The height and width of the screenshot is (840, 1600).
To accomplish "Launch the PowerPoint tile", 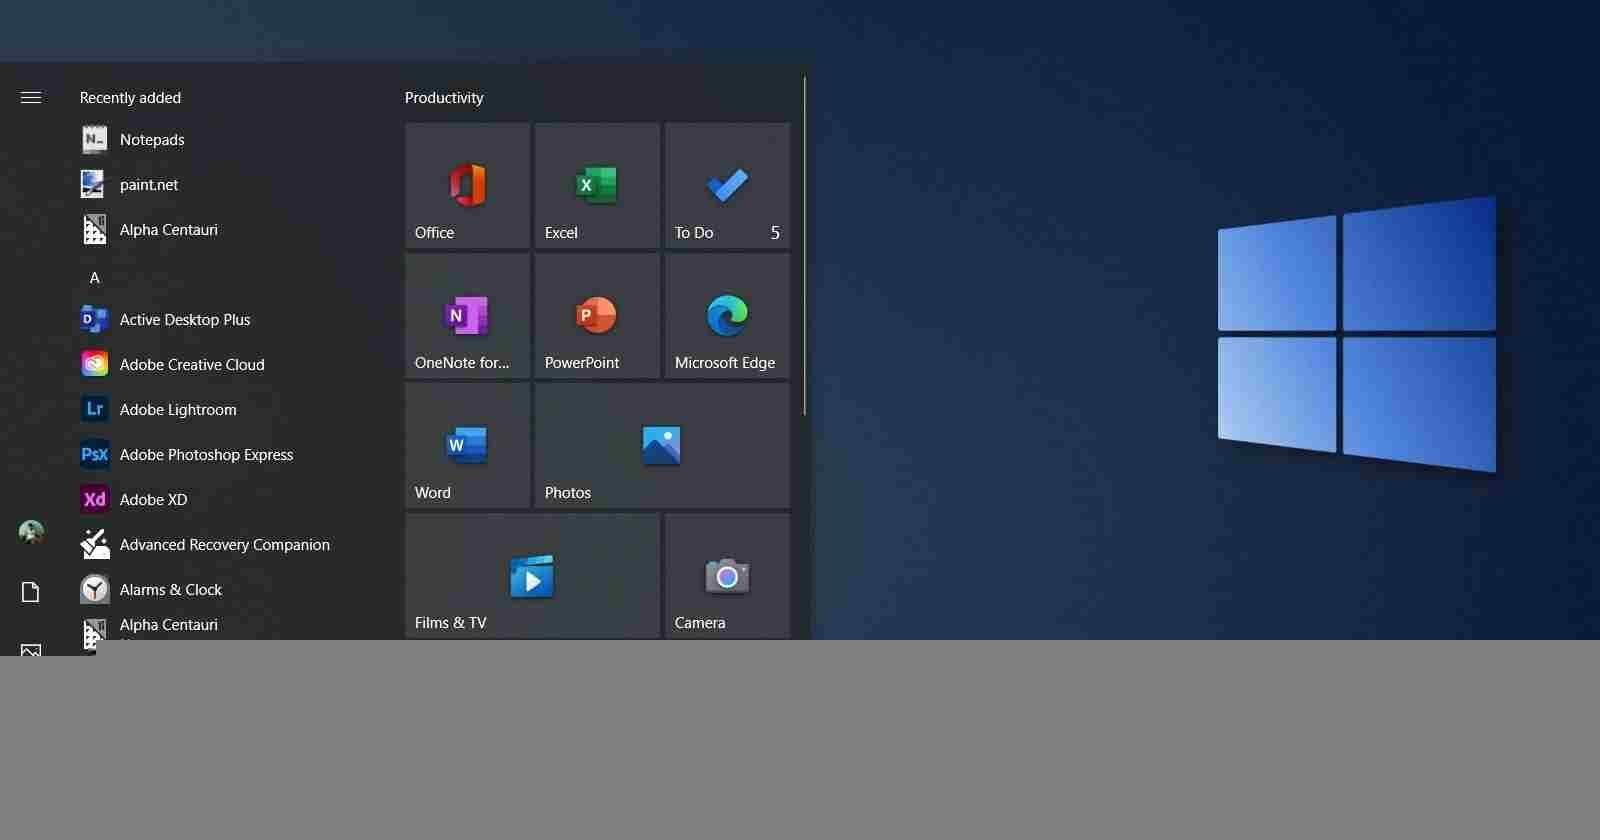I will click(597, 315).
